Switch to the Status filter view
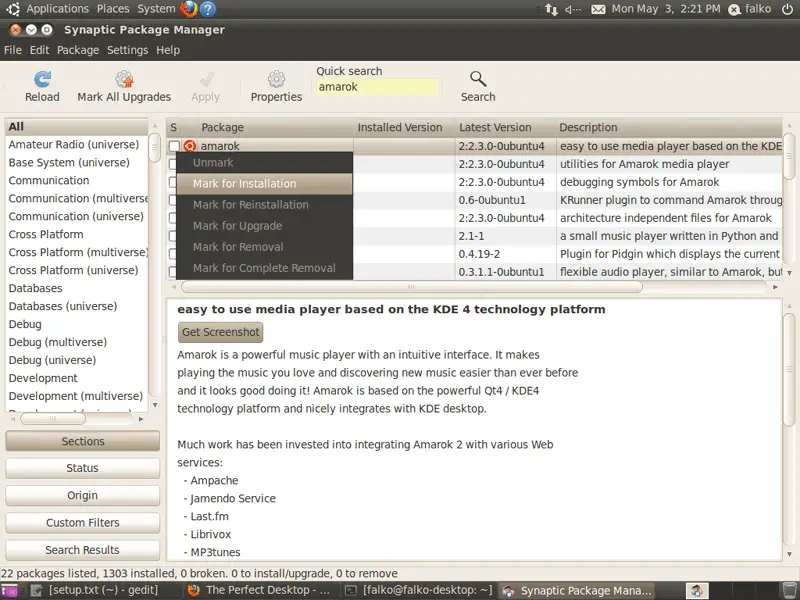Screen dimensions: 800x600 (x=83, y=468)
